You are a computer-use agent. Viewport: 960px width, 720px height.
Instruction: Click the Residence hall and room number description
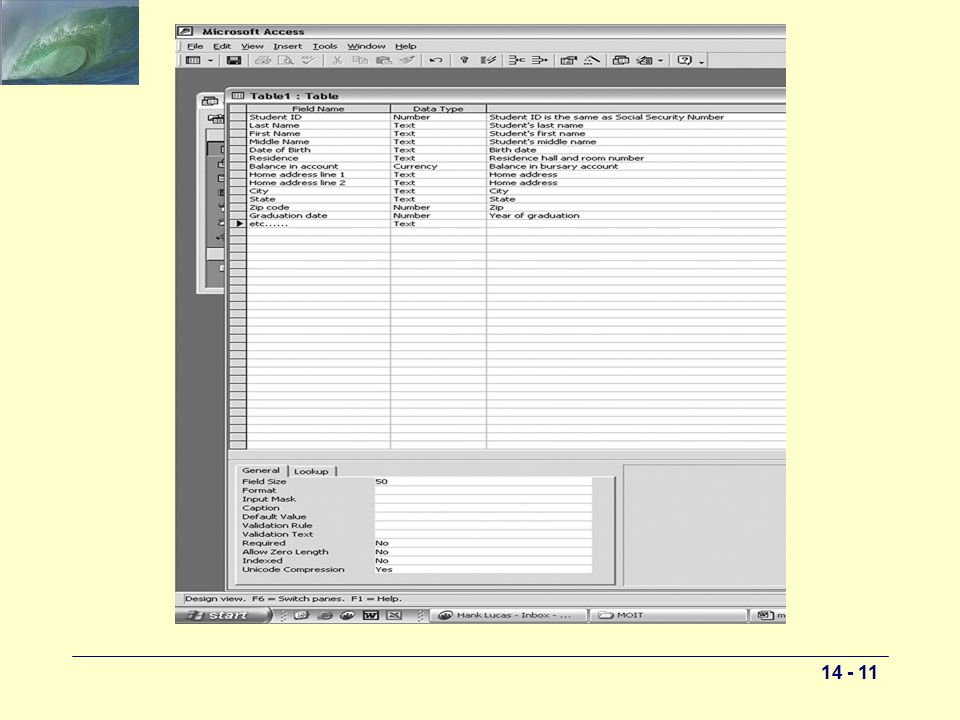[566, 158]
